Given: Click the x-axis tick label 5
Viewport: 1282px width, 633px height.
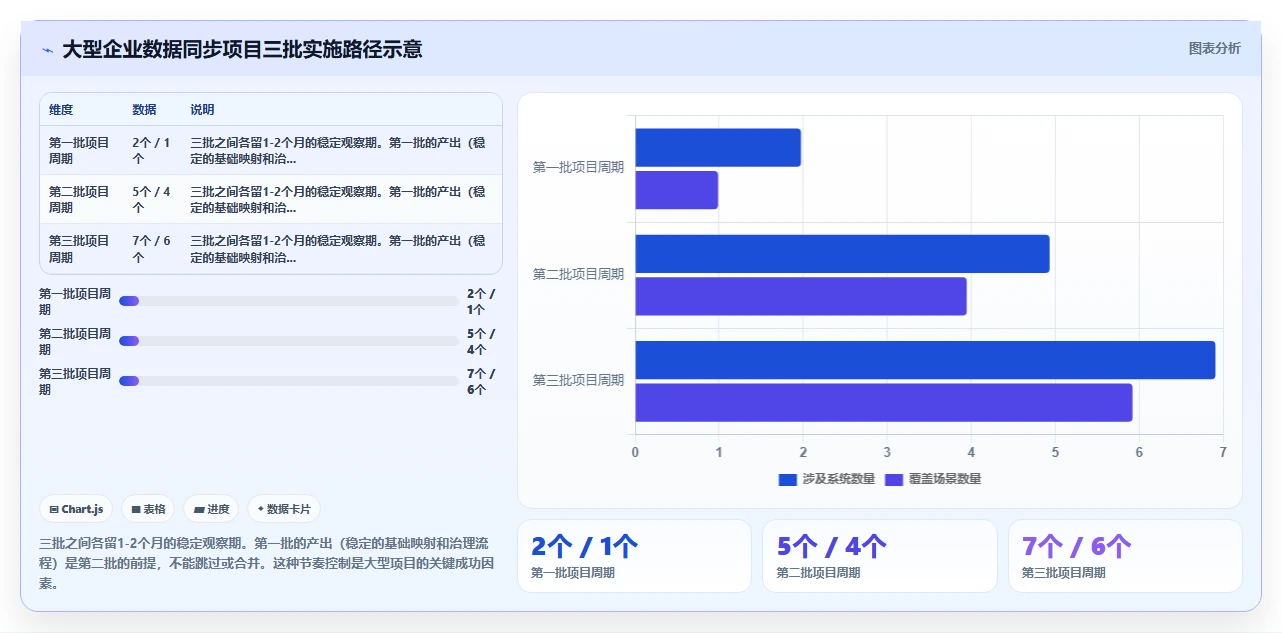Looking at the screenshot, I should click(1055, 452).
